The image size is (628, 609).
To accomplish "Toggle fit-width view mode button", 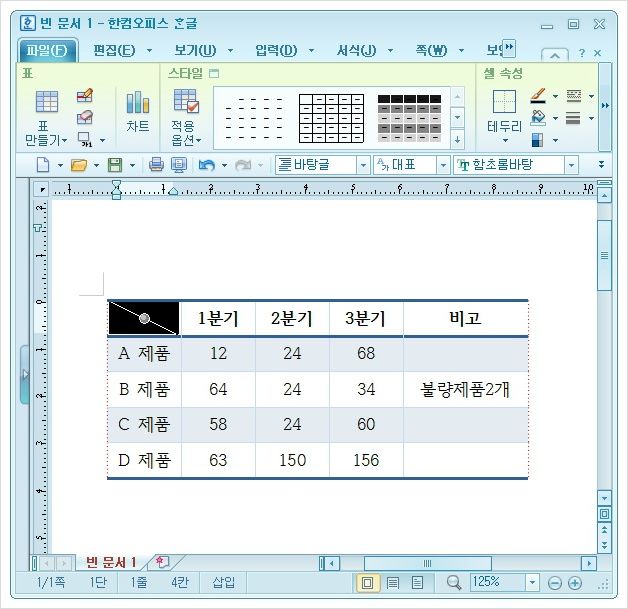I will (x=392, y=583).
